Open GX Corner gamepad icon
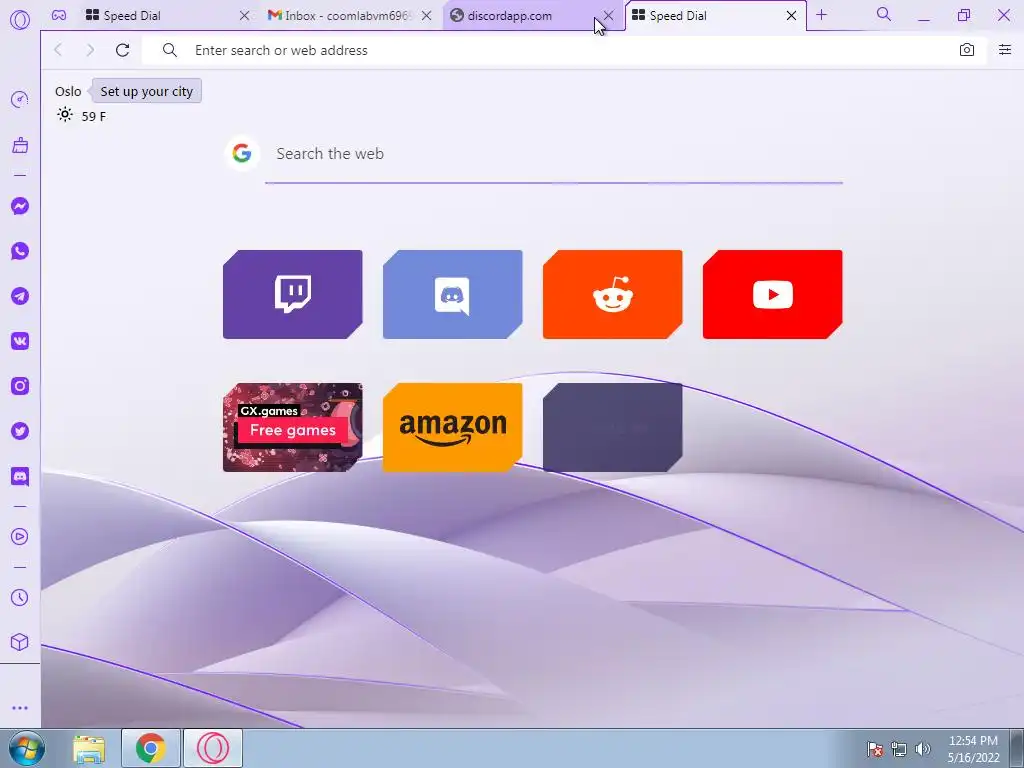 pos(59,15)
